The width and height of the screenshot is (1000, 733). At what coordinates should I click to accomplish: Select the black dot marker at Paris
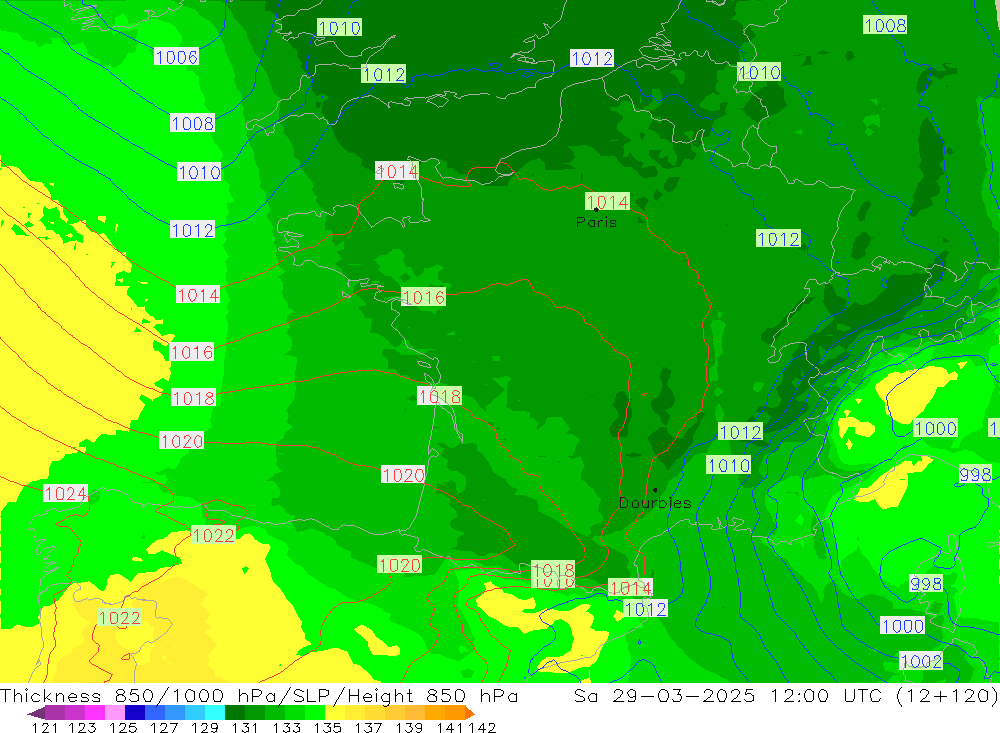click(x=596, y=209)
